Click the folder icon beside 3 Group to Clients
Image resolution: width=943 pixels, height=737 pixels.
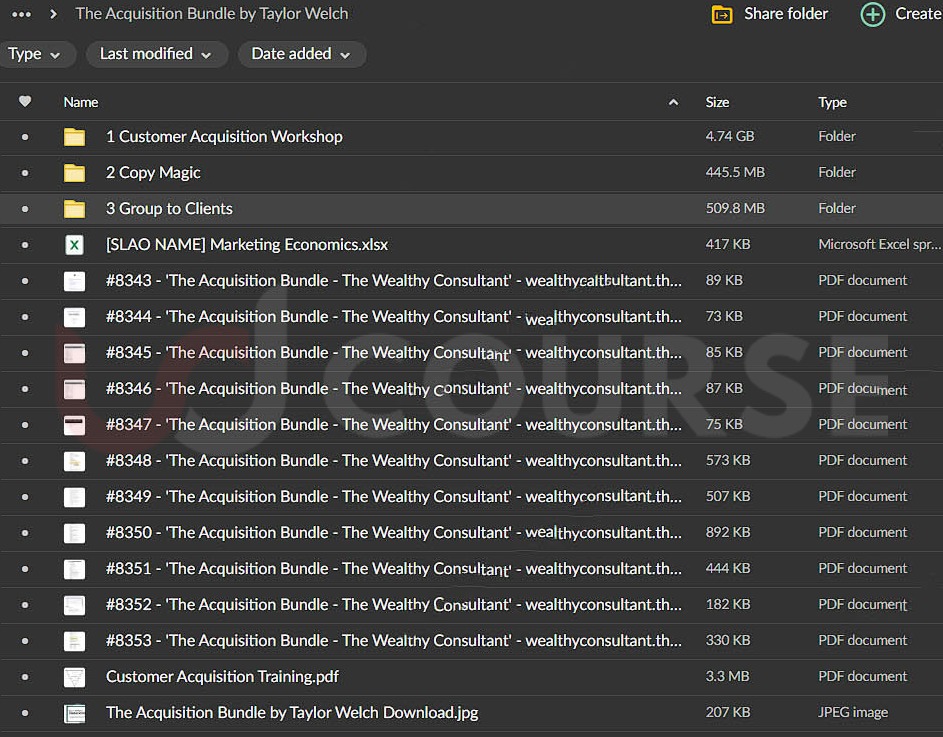(x=74, y=209)
